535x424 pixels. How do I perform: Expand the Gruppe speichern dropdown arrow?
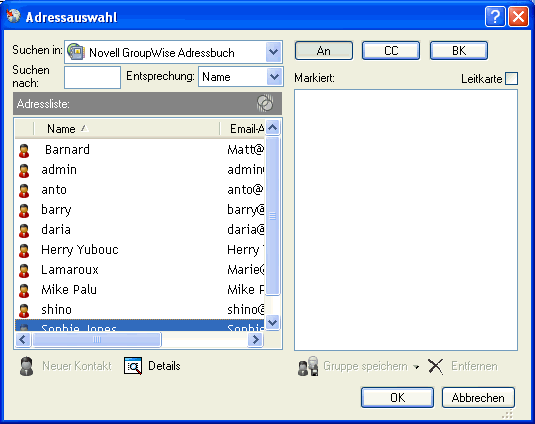[x=416, y=367]
